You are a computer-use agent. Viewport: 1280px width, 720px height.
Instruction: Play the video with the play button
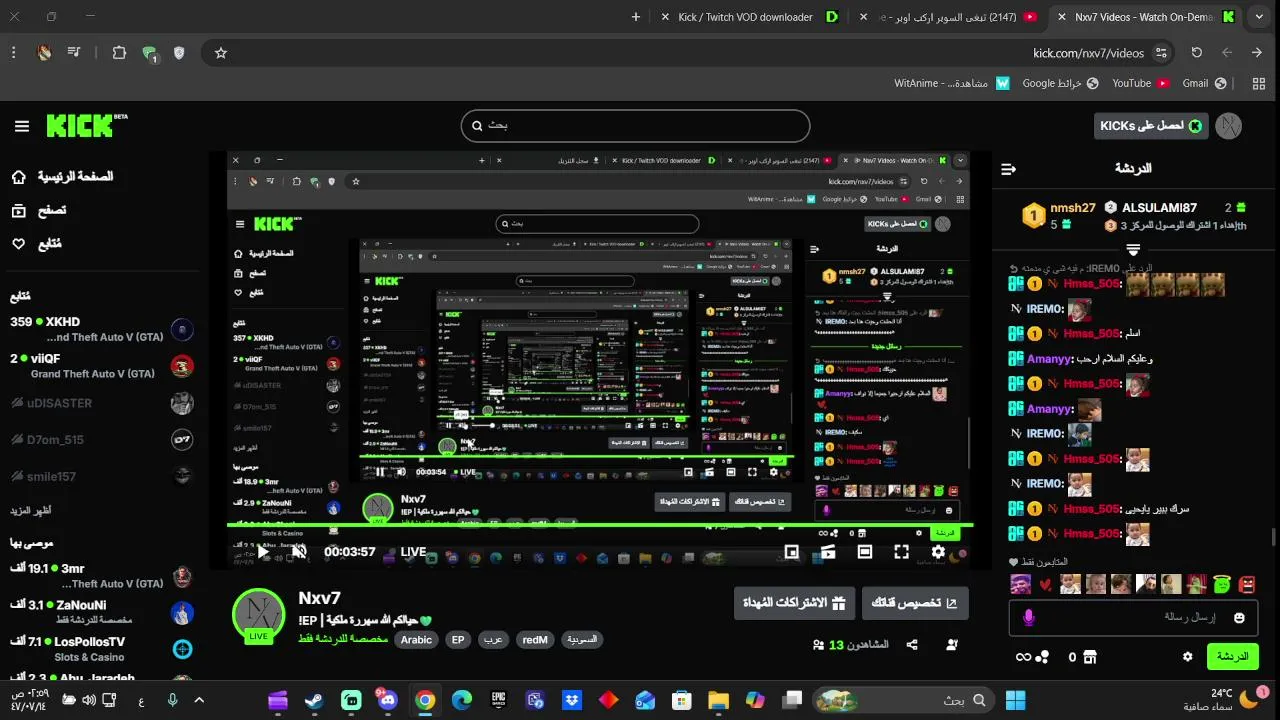pos(263,552)
